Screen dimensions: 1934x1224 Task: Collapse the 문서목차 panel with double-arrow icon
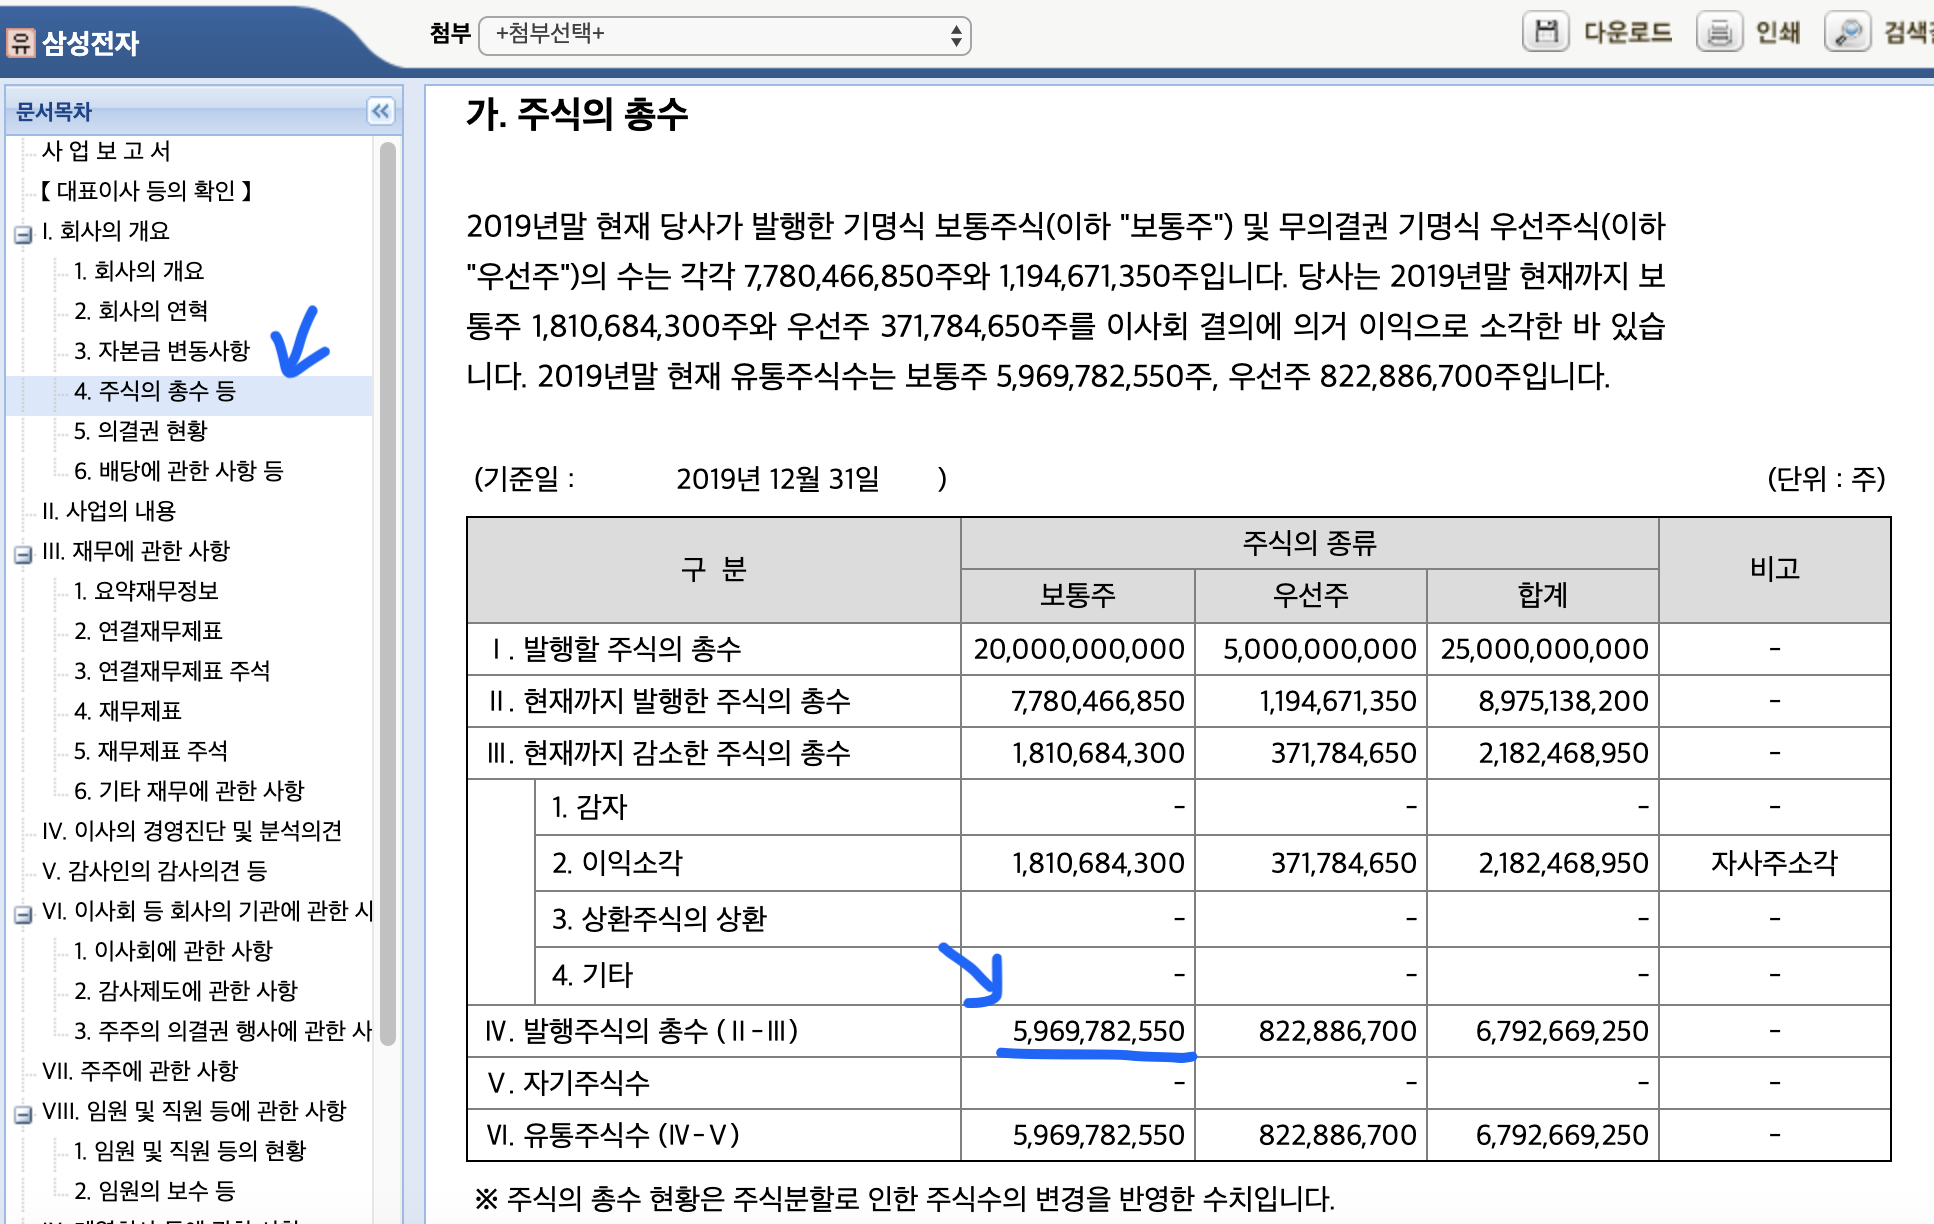(380, 111)
